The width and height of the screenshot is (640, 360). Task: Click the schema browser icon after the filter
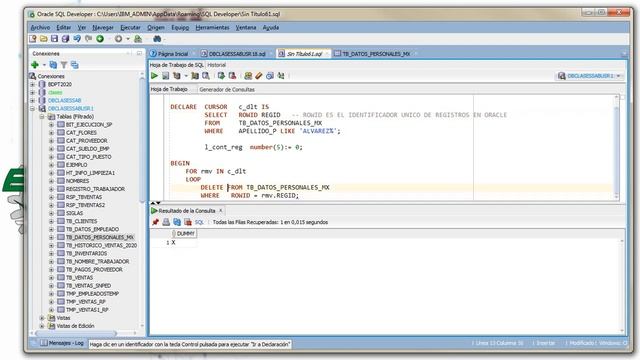pos(74,64)
